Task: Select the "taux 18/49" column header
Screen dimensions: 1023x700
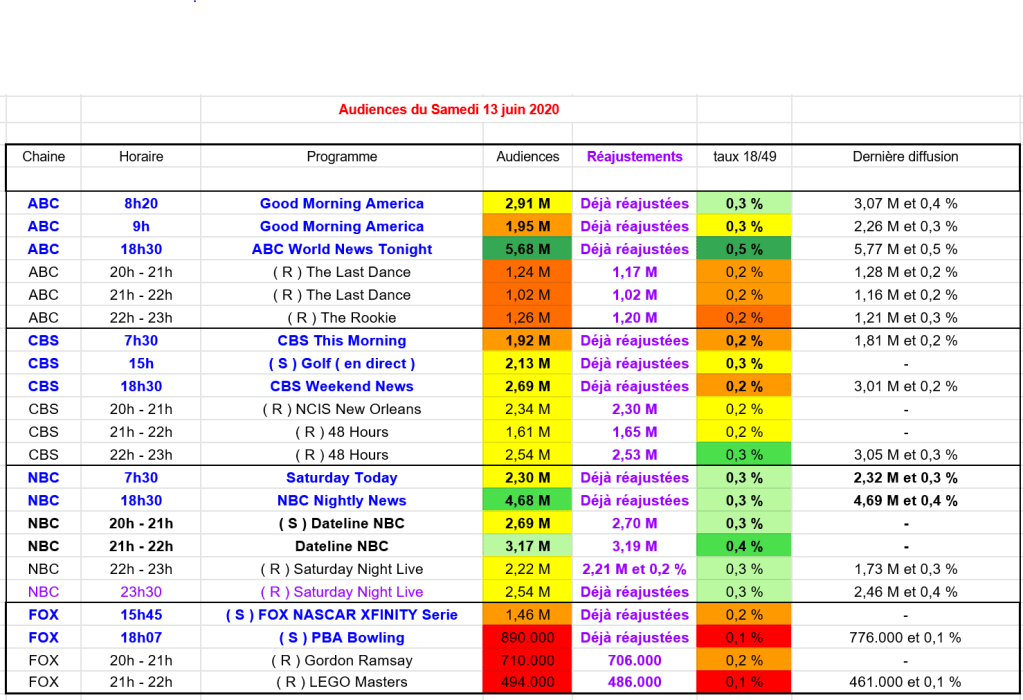Action: coord(744,156)
